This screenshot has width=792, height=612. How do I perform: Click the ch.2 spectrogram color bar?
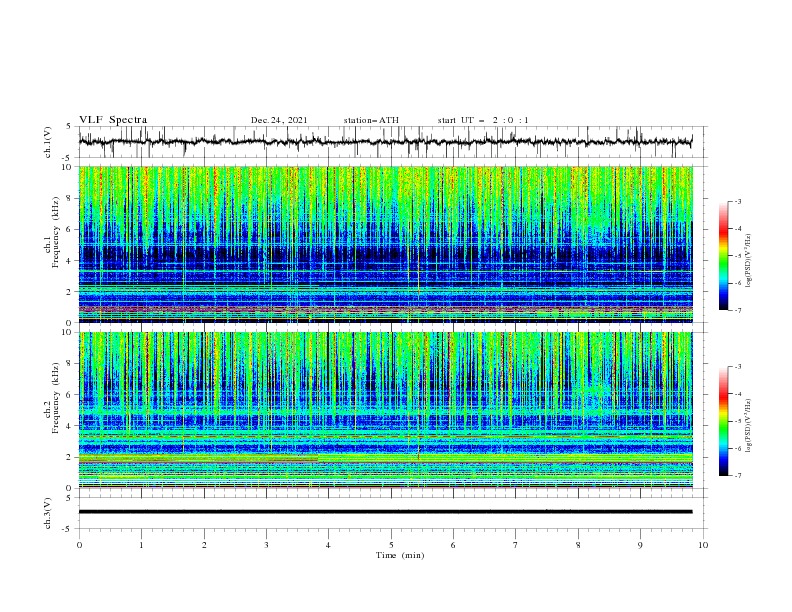point(723,421)
